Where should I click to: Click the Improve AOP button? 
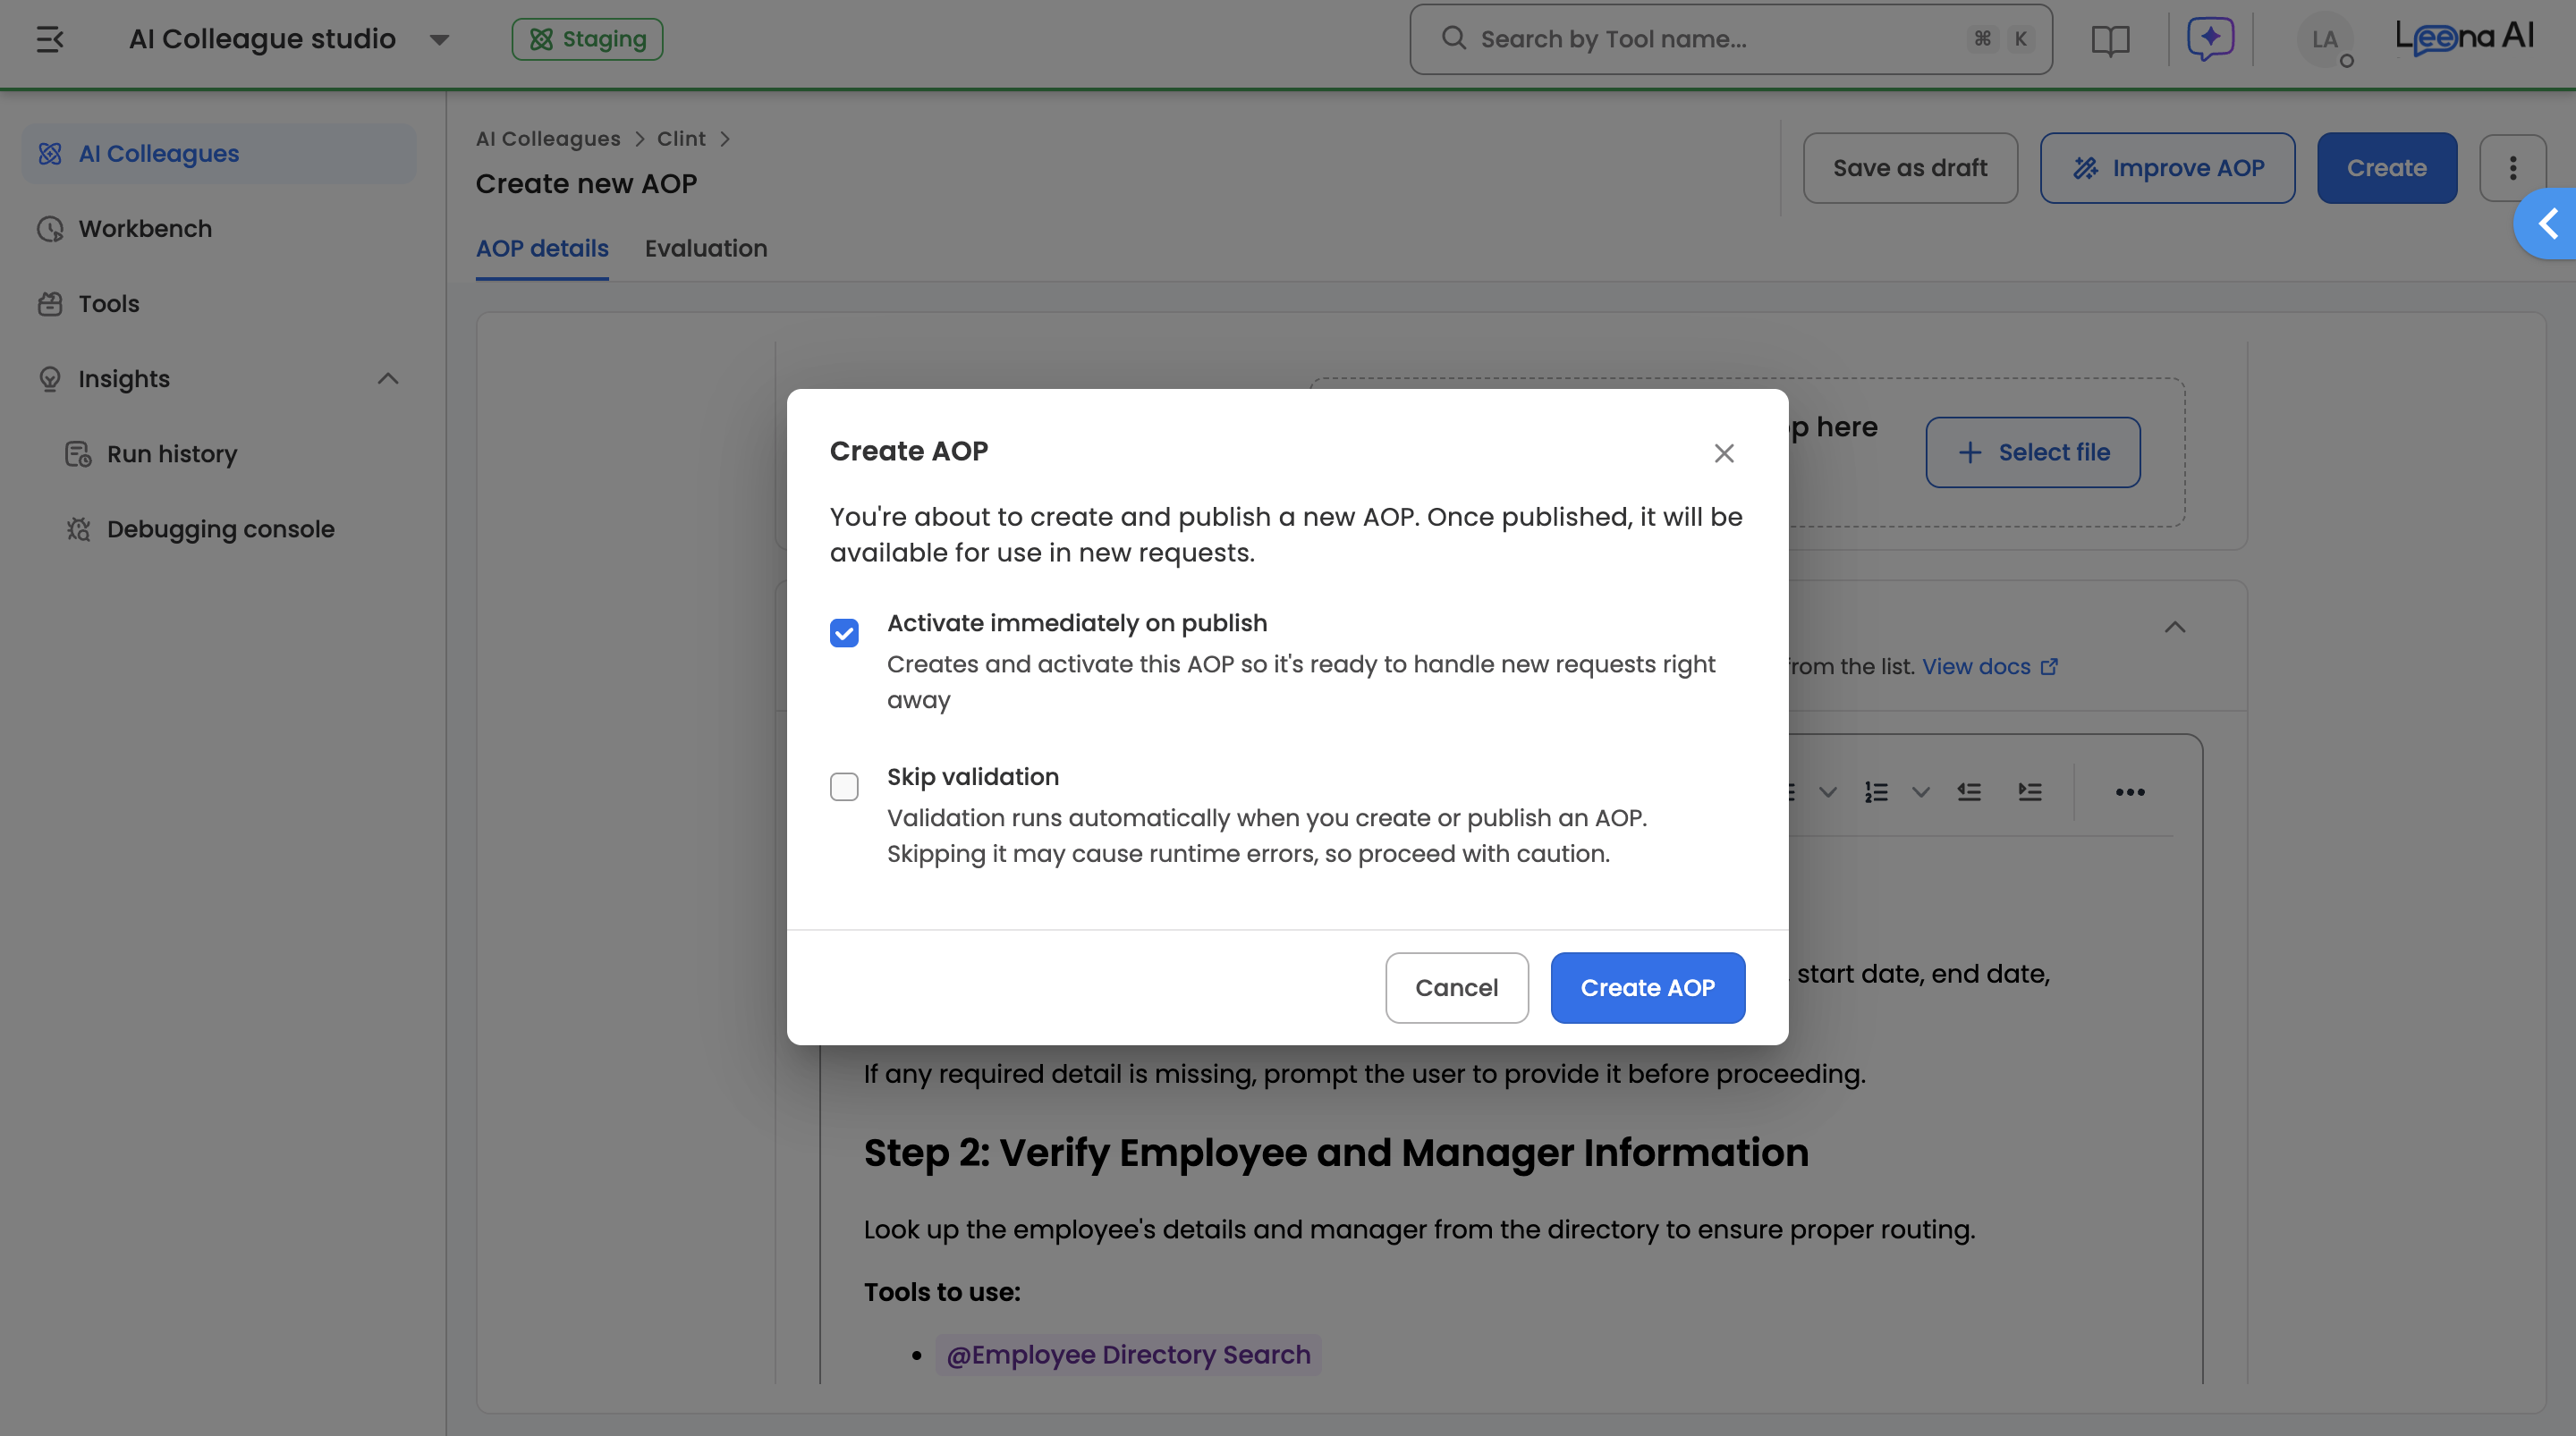(x=2167, y=168)
